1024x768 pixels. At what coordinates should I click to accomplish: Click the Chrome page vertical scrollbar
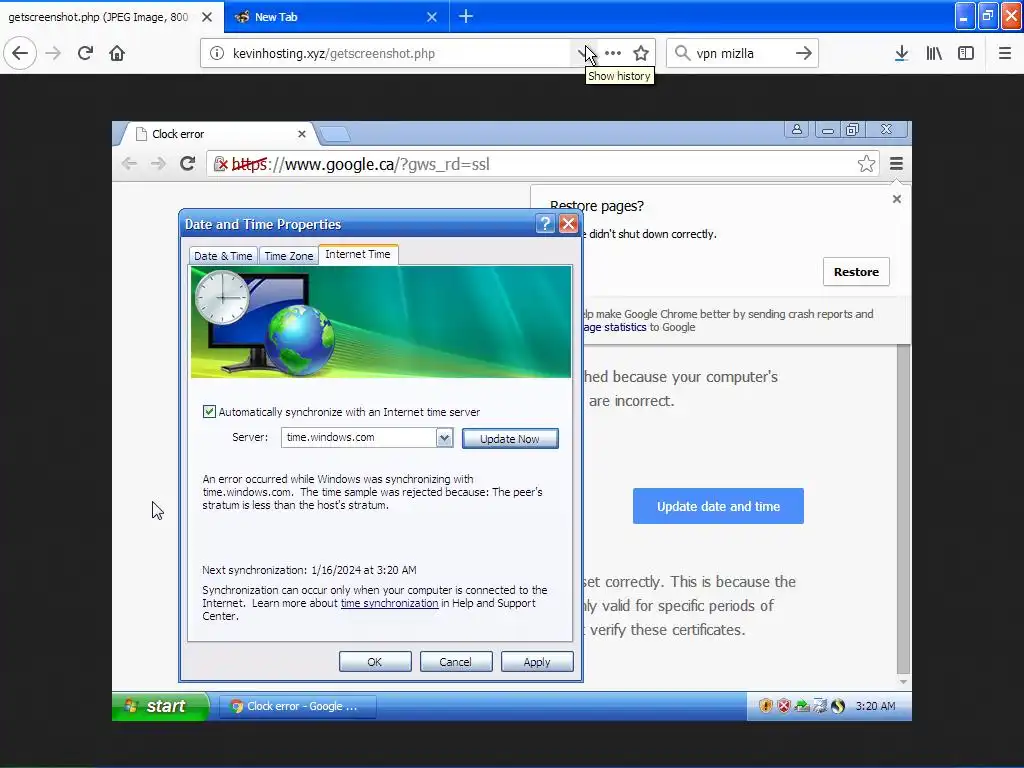pyautogui.click(x=903, y=509)
